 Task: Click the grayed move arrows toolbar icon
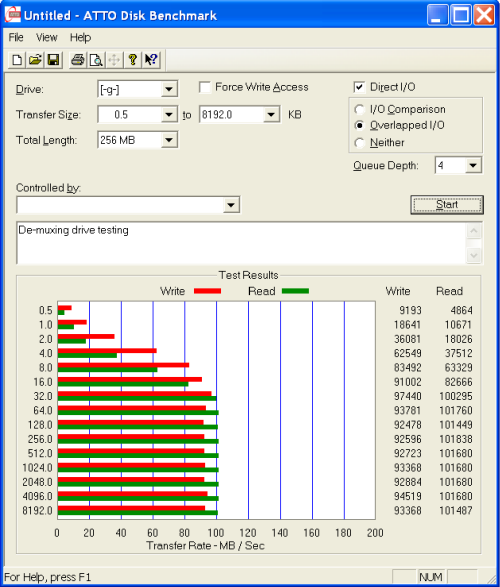click(114, 60)
